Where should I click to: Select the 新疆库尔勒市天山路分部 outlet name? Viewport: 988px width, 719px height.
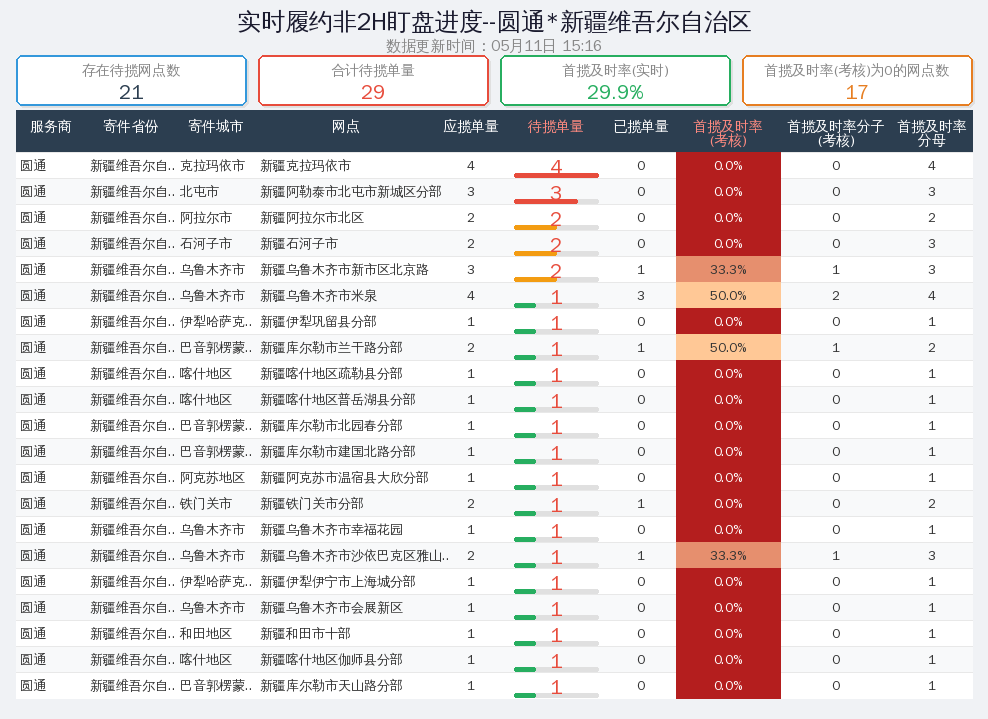click(331, 686)
